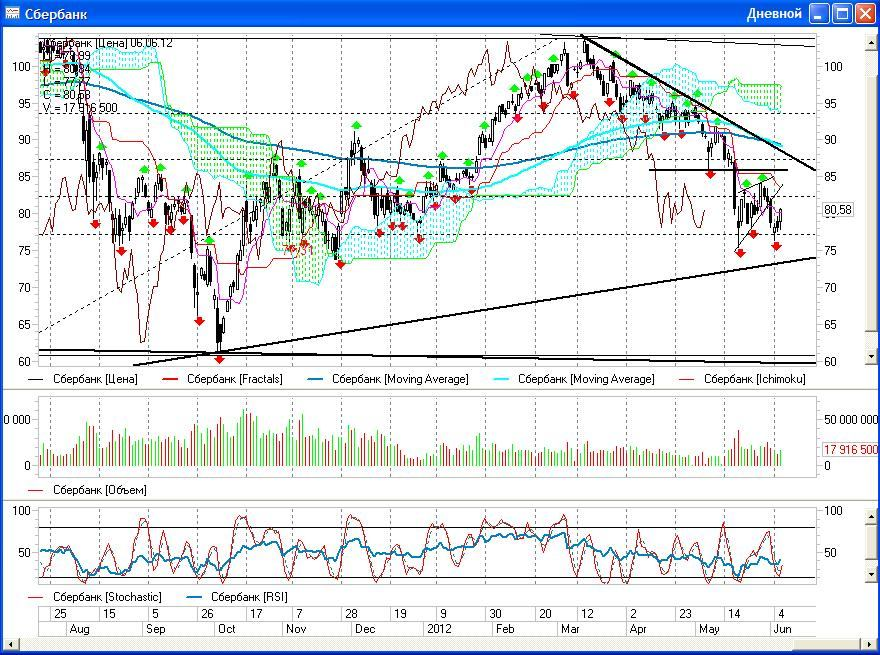Screen dimensions: 880x655
Task: Click the Apr month label on time axis
Action: click(x=638, y=629)
